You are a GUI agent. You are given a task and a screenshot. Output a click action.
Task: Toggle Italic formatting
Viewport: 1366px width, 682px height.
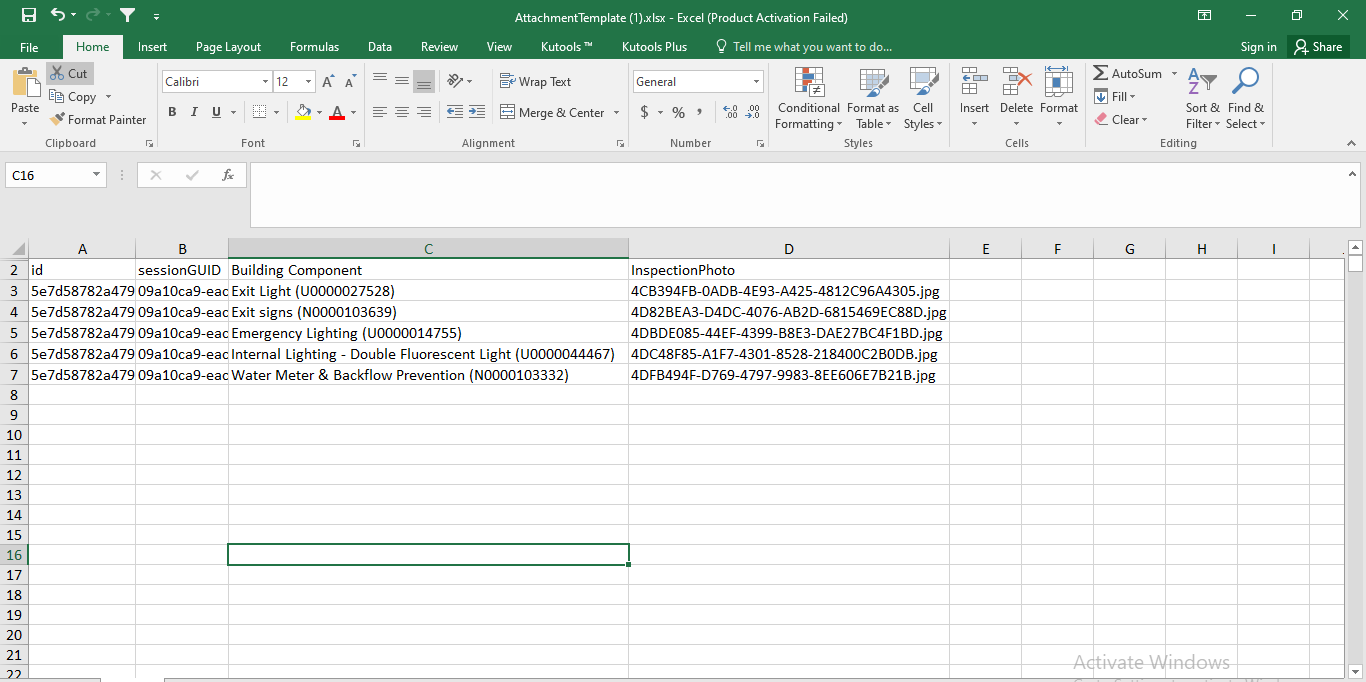pyautogui.click(x=194, y=113)
